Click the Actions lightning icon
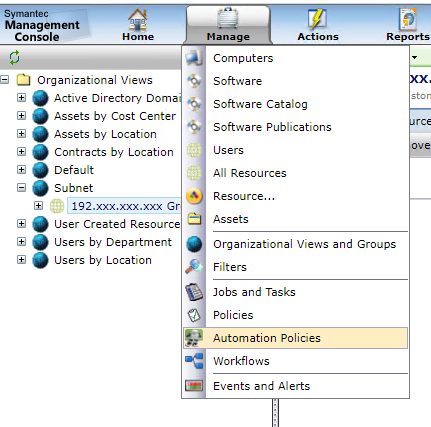Screen dimensions: 431x427 point(317,20)
